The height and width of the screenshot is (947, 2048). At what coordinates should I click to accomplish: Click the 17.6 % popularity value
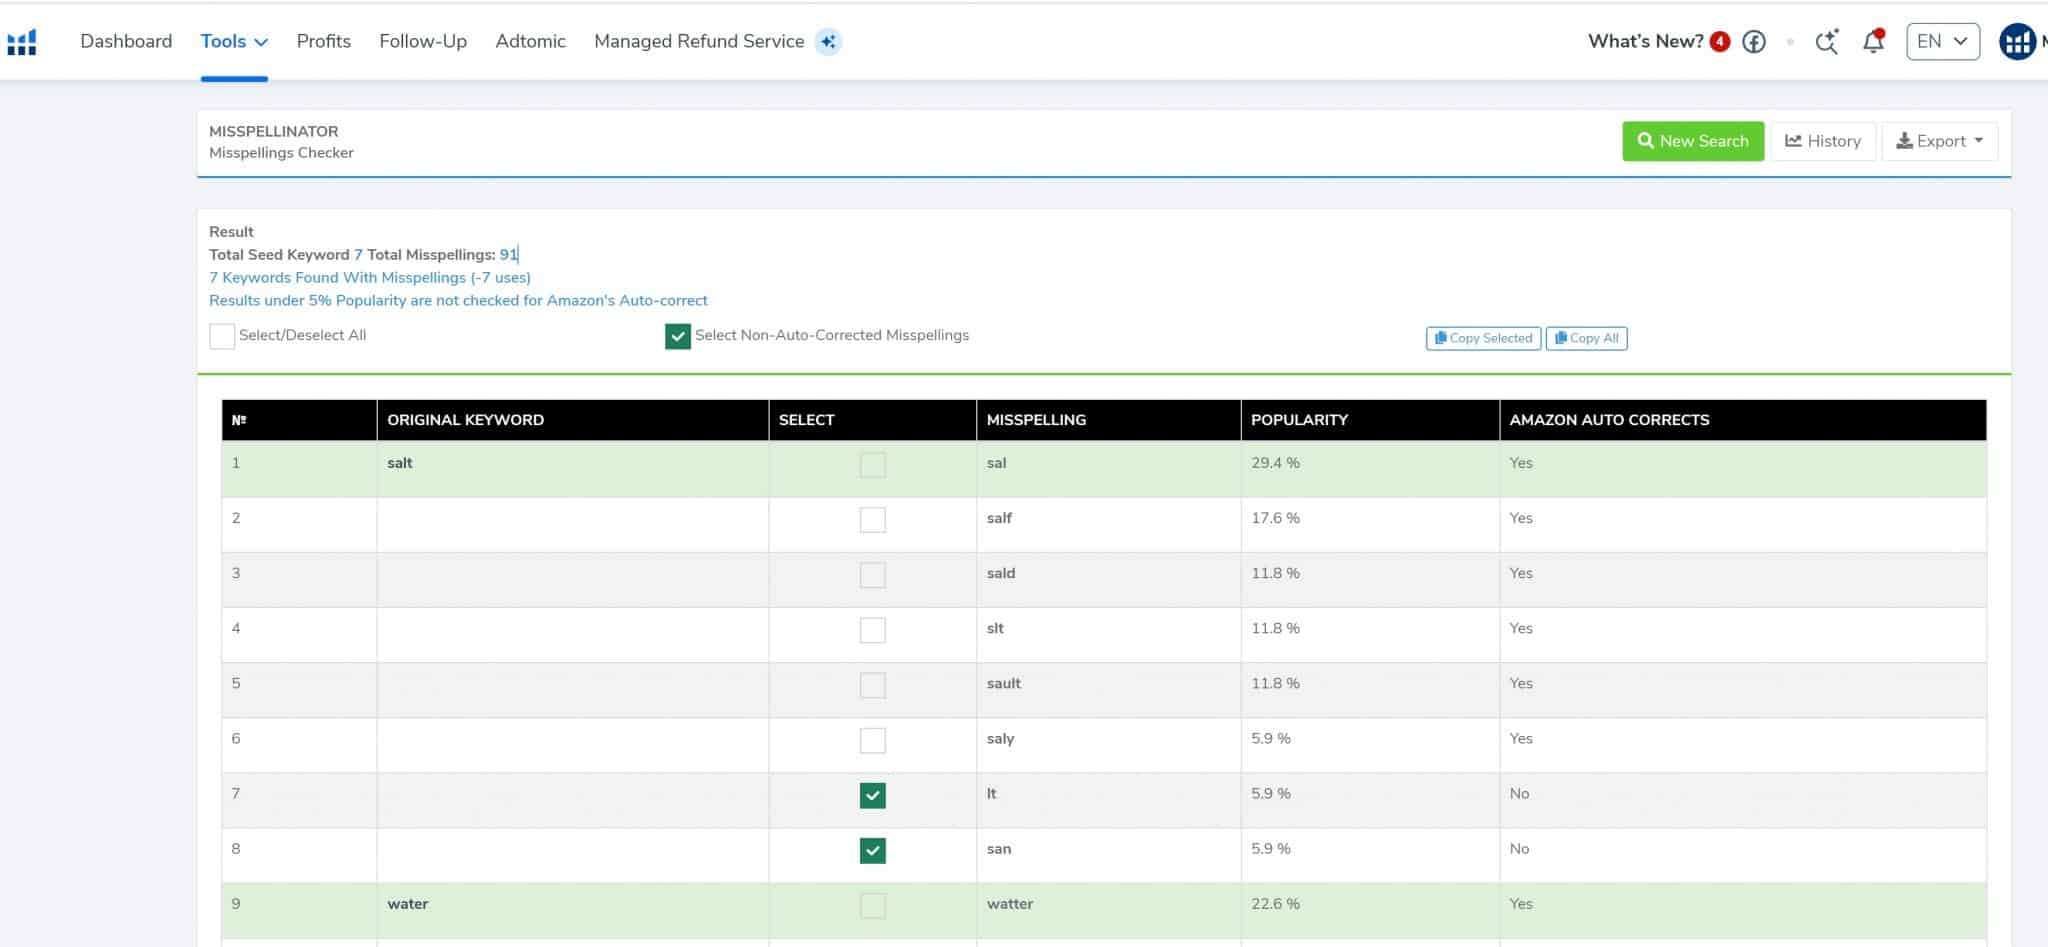tap(1275, 518)
